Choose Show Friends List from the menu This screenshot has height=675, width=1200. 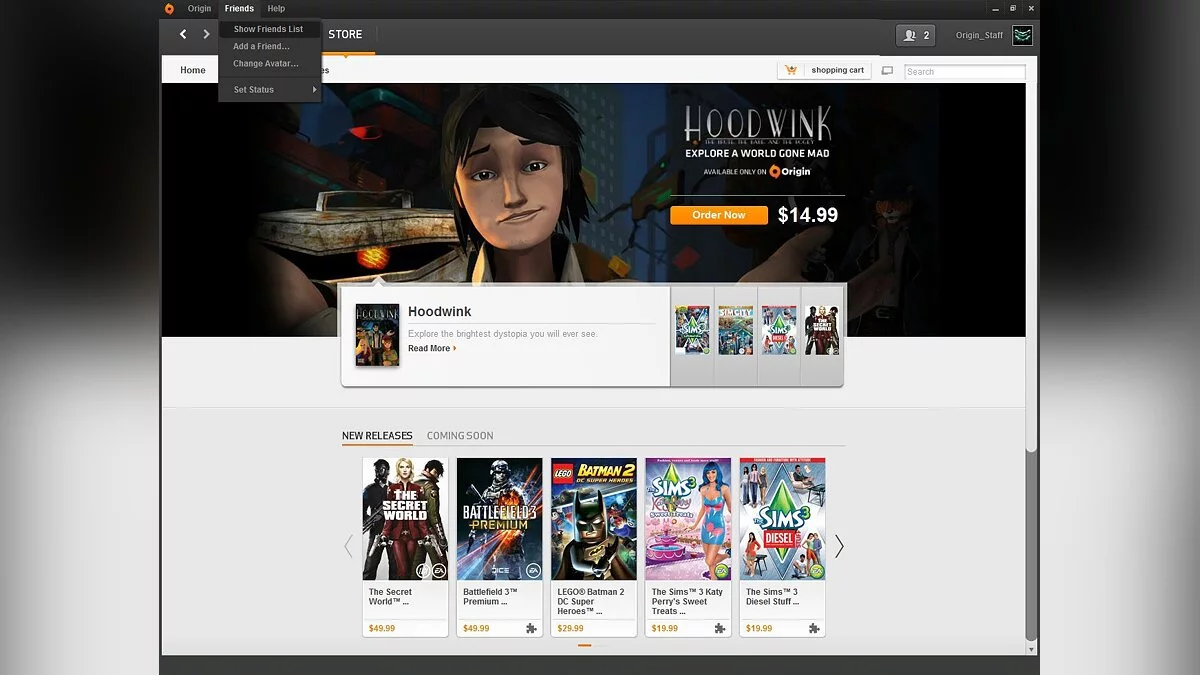[x=269, y=29]
